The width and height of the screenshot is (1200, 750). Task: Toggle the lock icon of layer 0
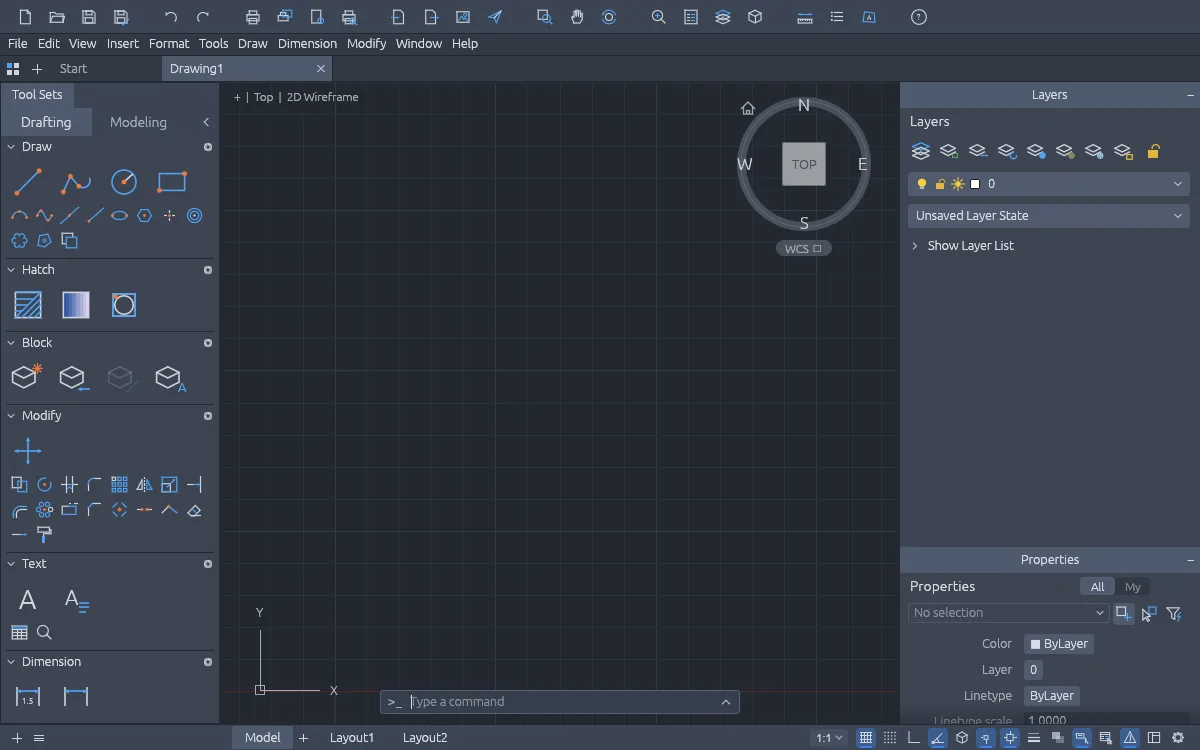pos(940,184)
